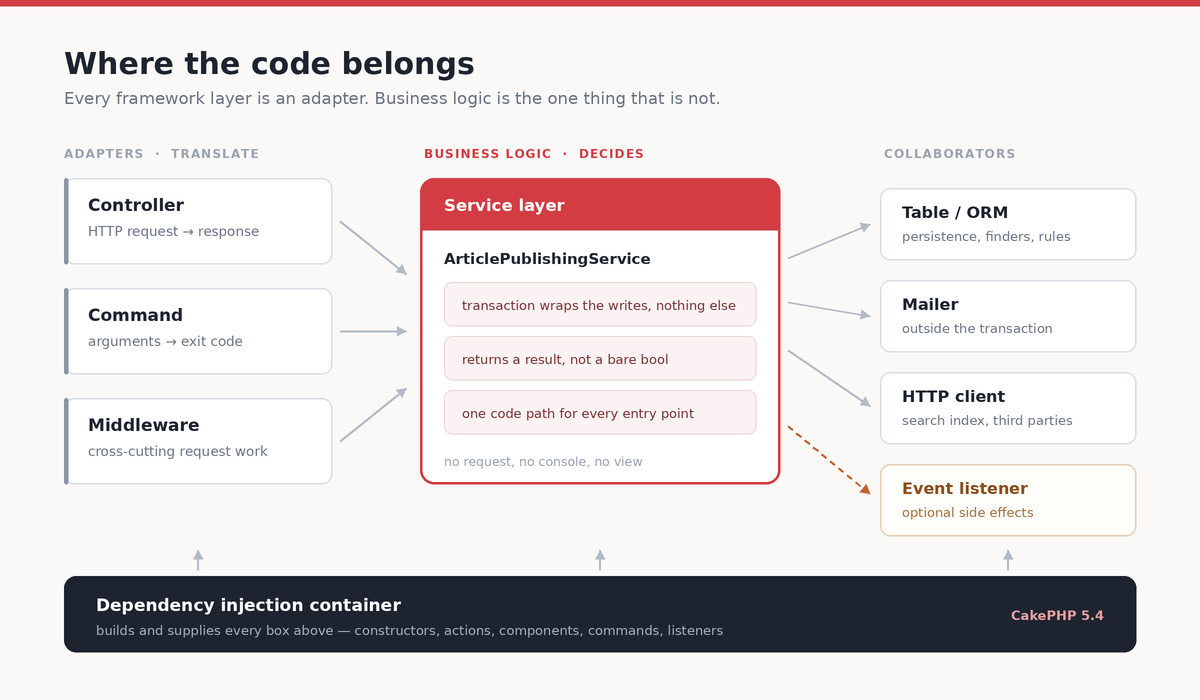Select 'one code path for every entry point'
Screen dimensions: 1200x700
[600, 413]
